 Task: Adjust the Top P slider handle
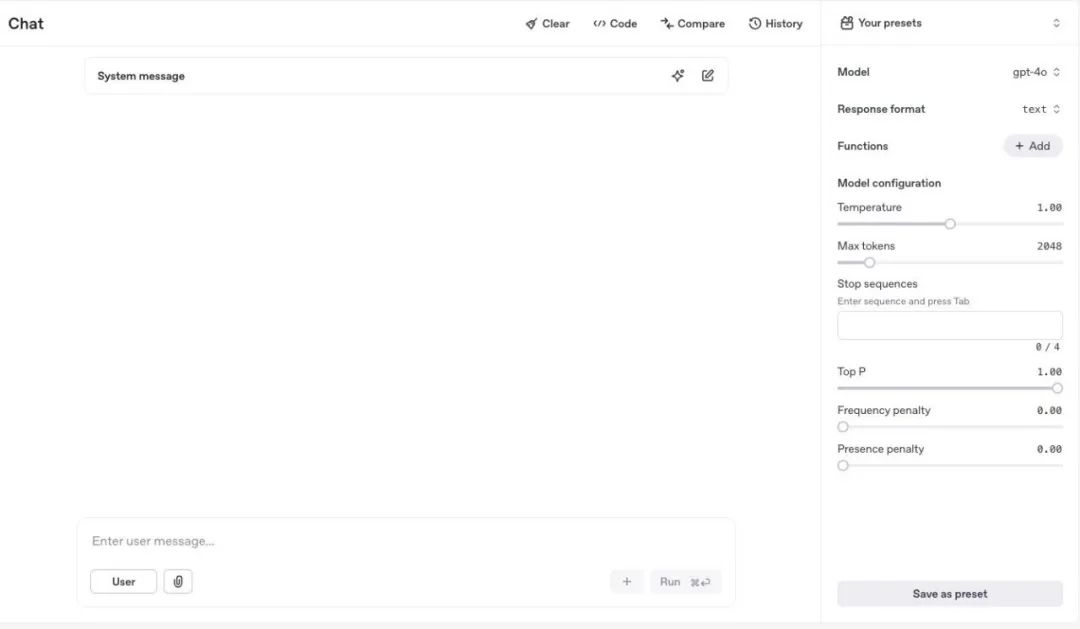pyautogui.click(x=1057, y=388)
